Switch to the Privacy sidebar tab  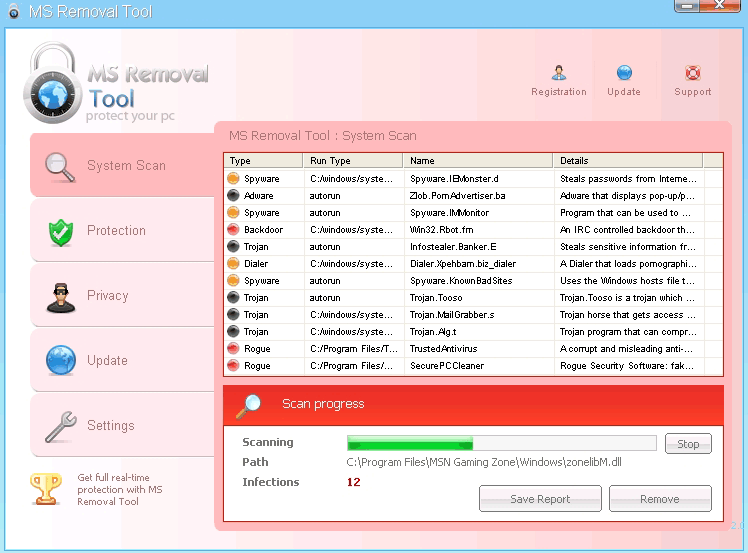[x=108, y=296]
